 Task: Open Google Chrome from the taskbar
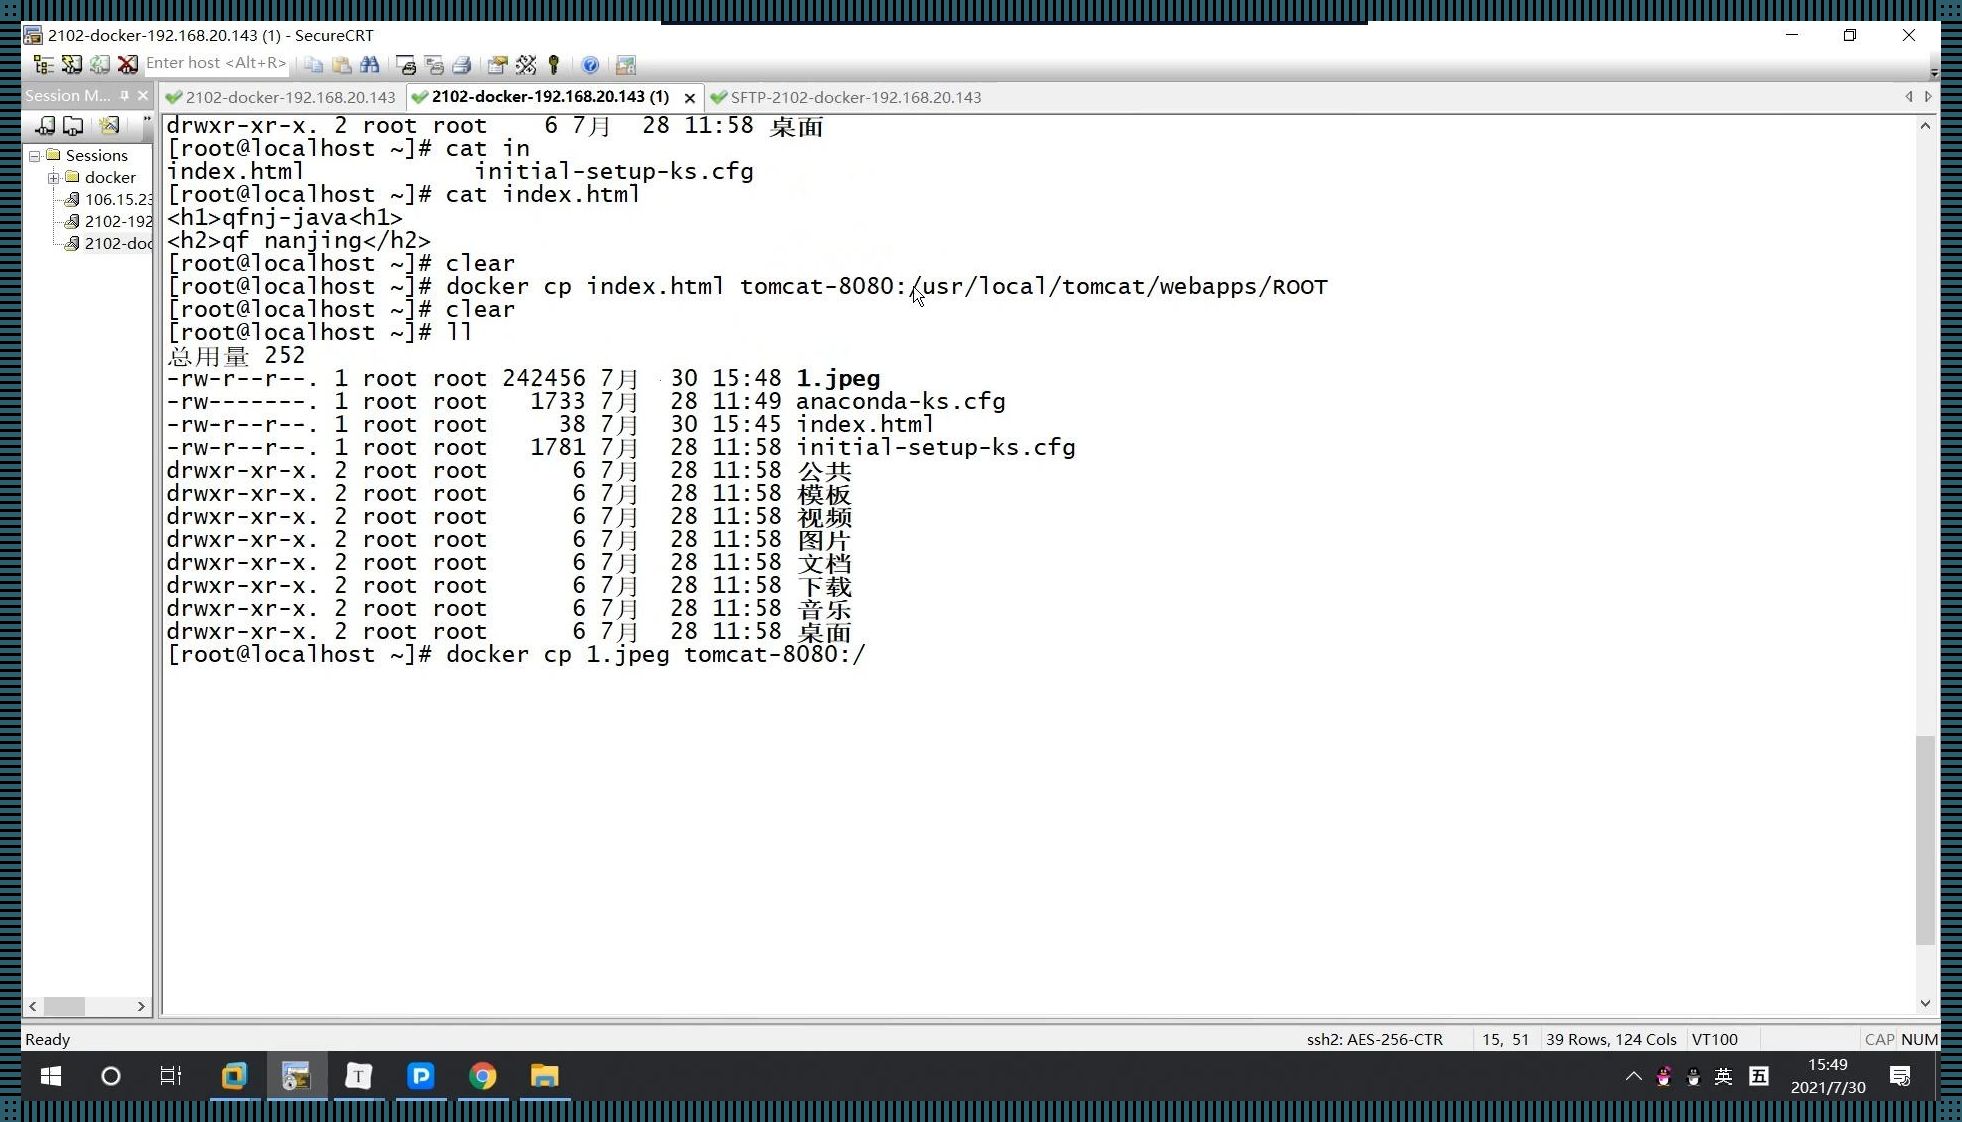click(x=483, y=1076)
